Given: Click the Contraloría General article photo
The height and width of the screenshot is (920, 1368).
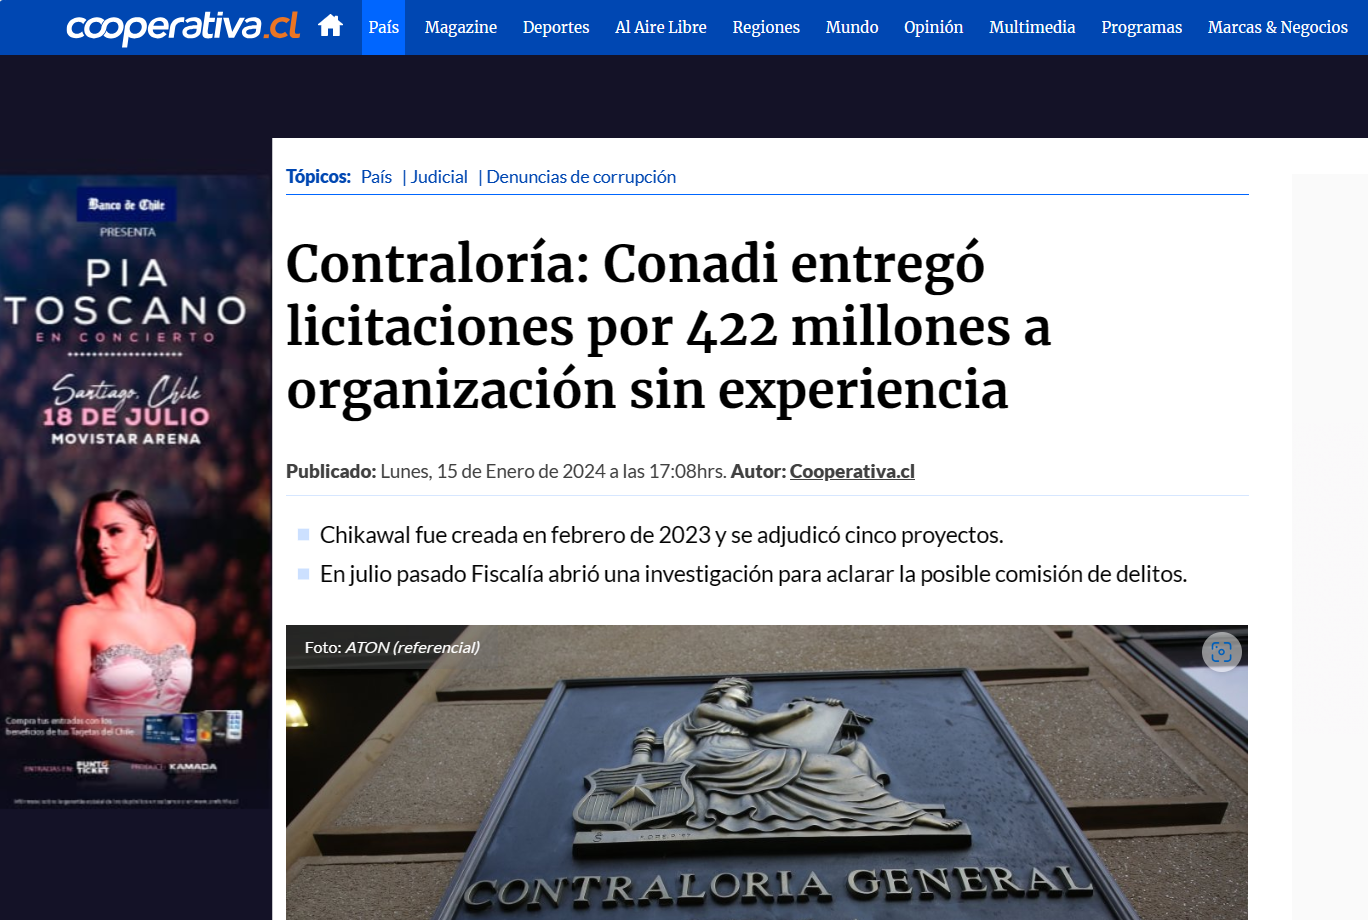Looking at the screenshot, I should coord(767,772).
